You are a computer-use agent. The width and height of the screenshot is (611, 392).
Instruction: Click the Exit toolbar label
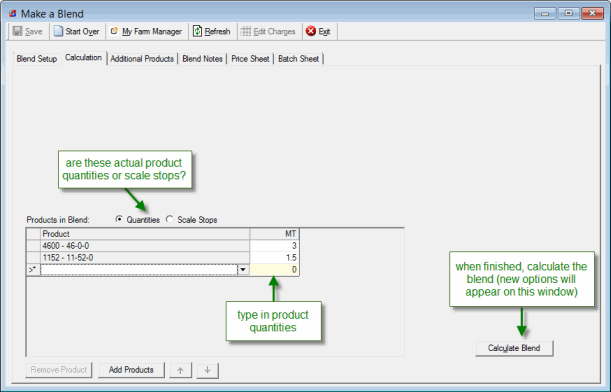324,32
